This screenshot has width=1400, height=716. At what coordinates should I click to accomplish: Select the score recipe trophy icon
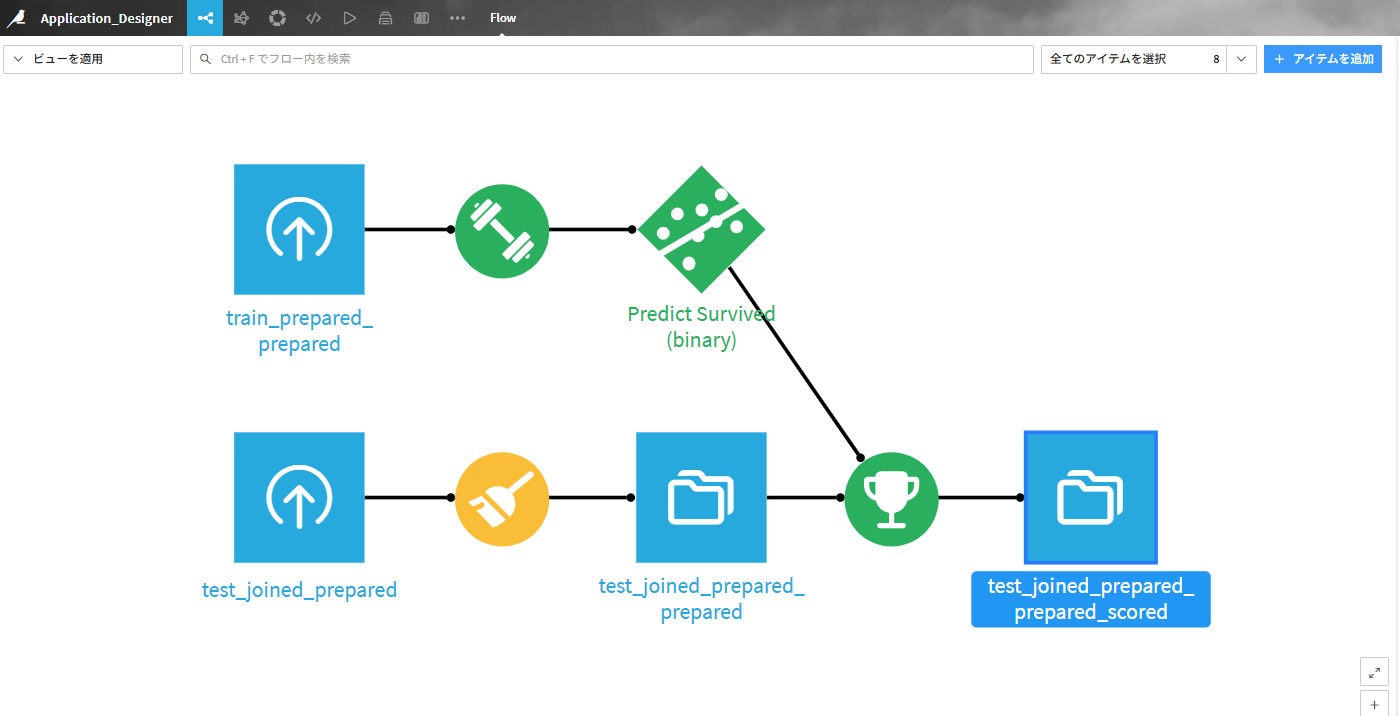point(891,498)
